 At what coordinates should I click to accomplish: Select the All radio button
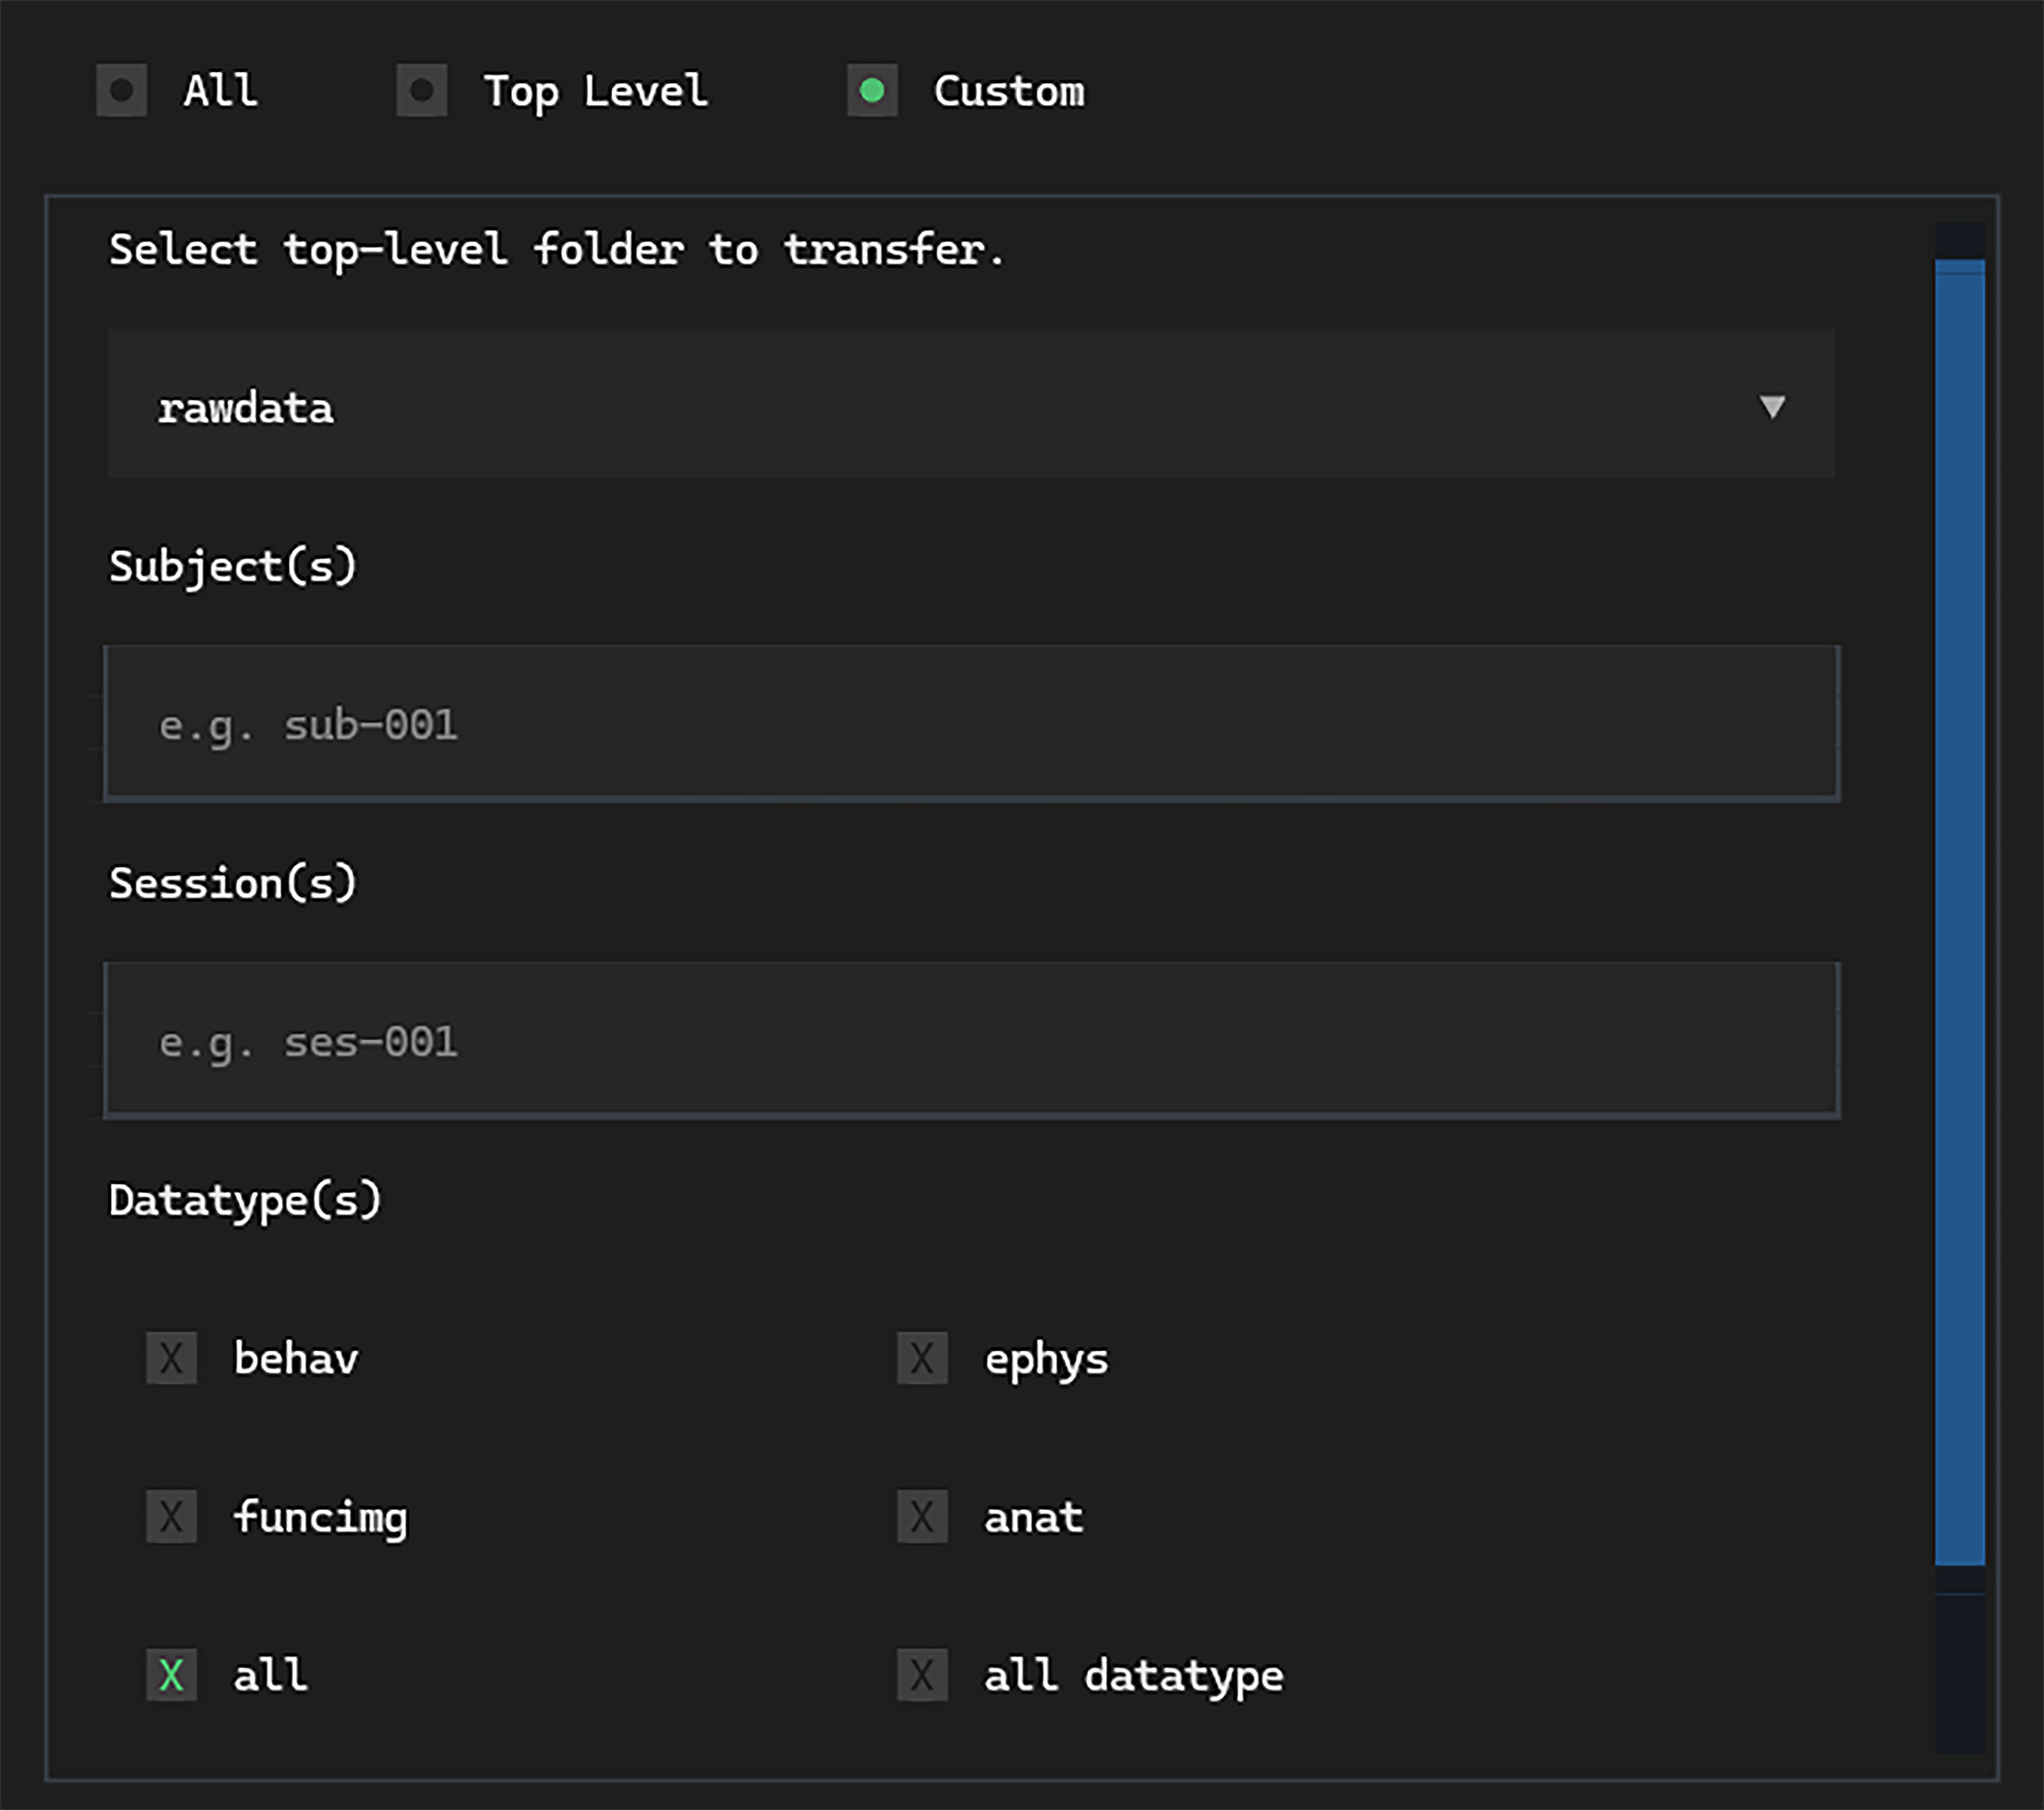122,91
